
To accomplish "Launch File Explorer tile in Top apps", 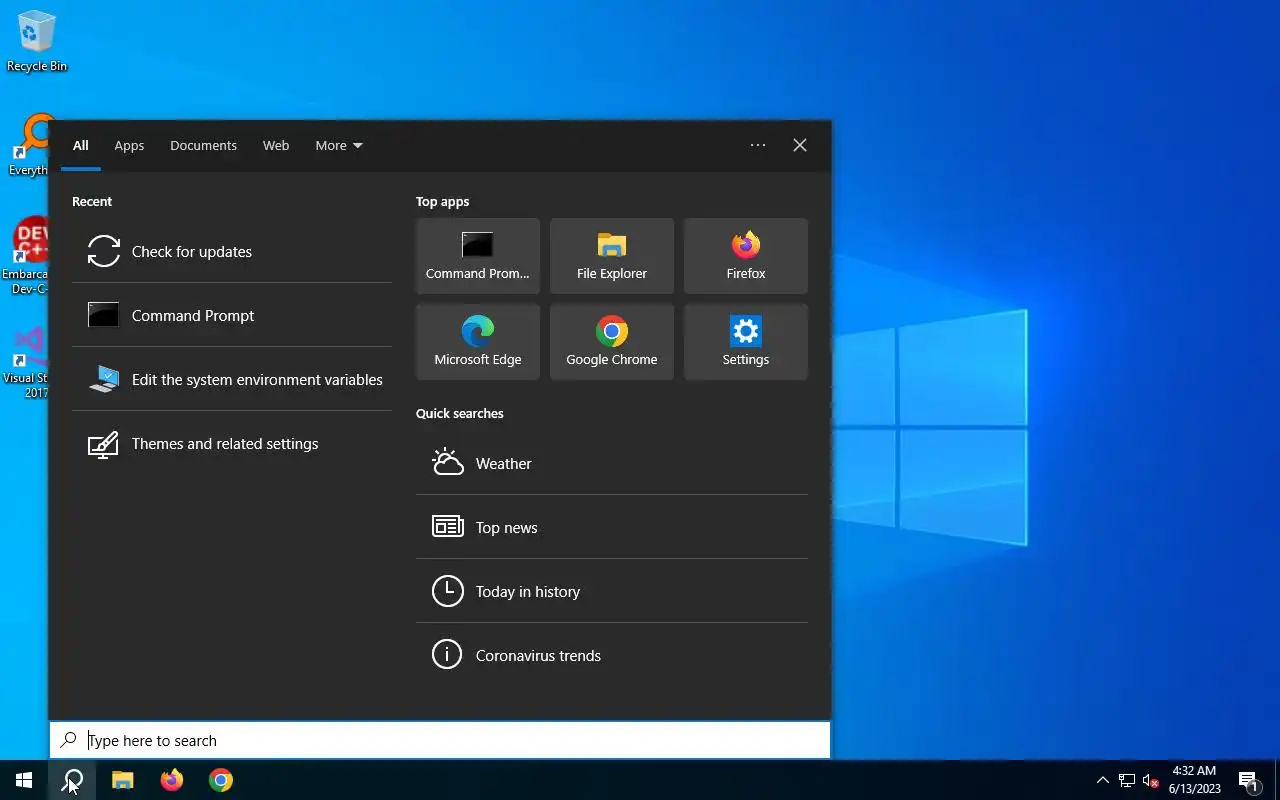I will point(612,256).
